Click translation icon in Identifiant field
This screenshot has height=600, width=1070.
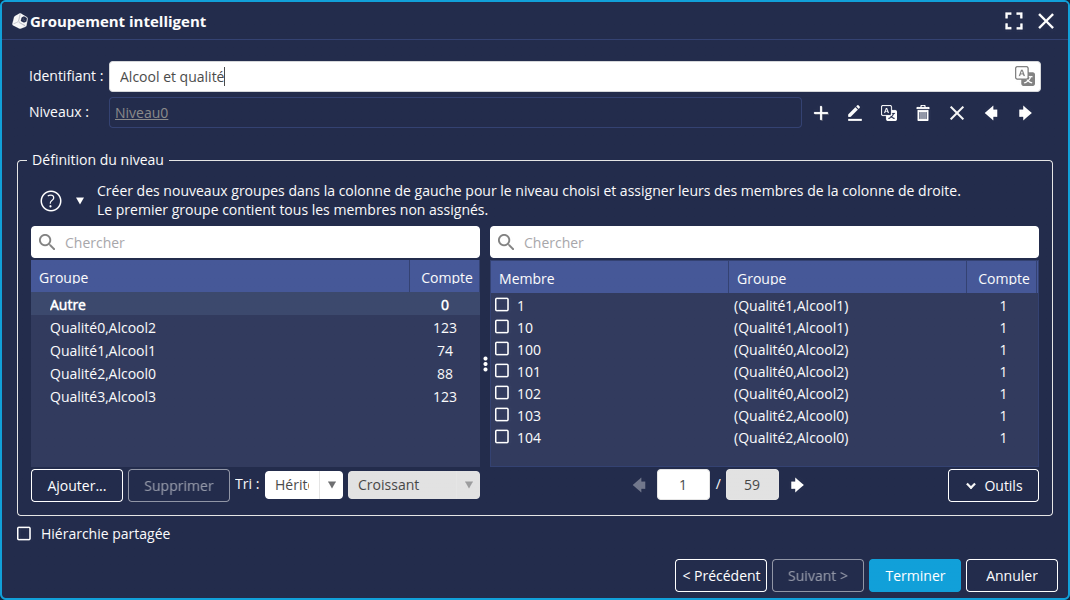click(1024, 76)
